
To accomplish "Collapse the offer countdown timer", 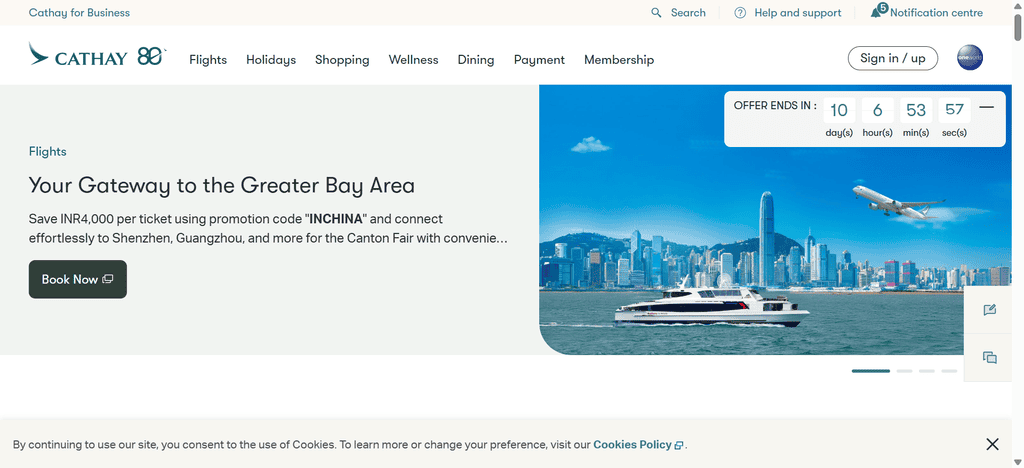I will point(987,107).
